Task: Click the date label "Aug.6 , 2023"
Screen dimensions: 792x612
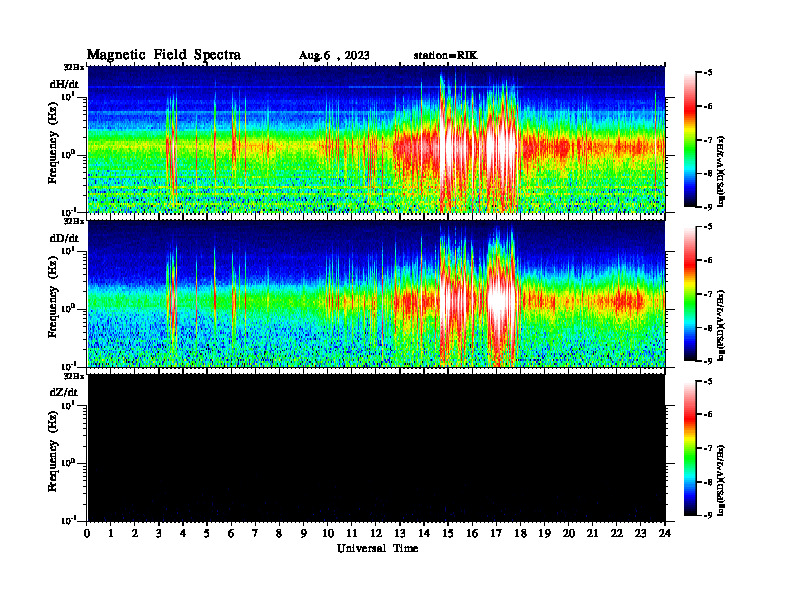Action: 334,56
